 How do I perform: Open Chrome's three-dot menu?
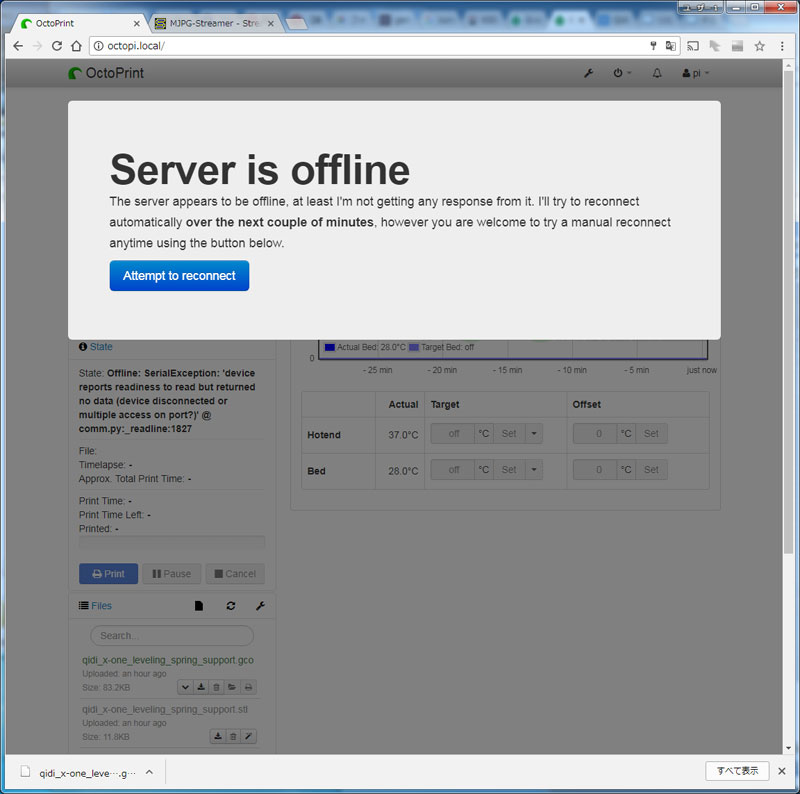click(782, 46)
